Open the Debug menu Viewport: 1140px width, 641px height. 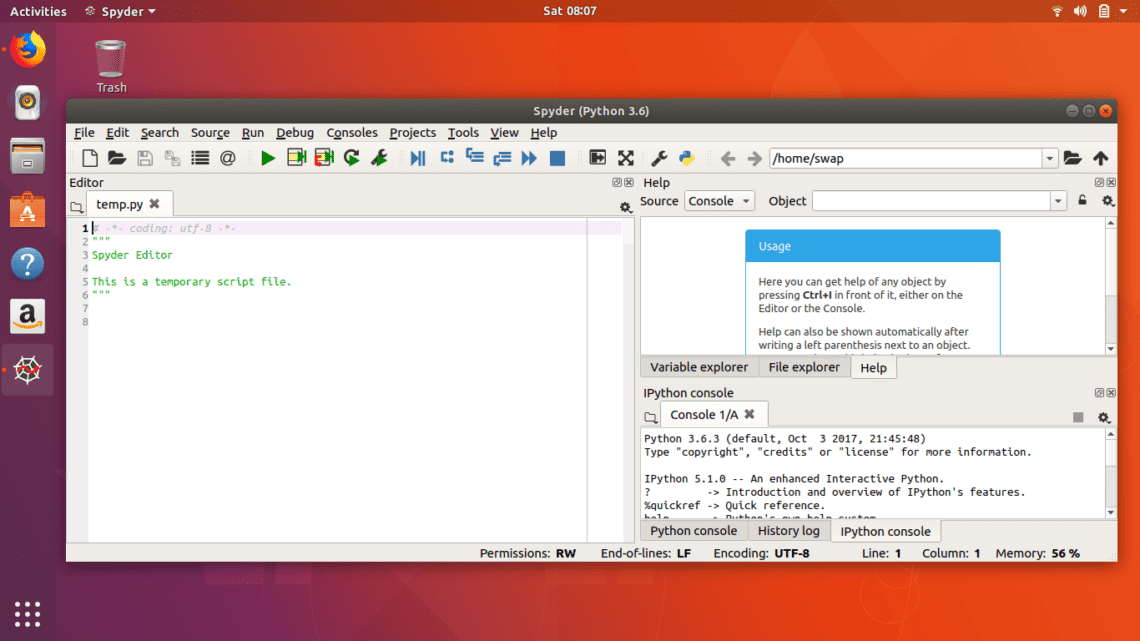click(x=295, y=132)
